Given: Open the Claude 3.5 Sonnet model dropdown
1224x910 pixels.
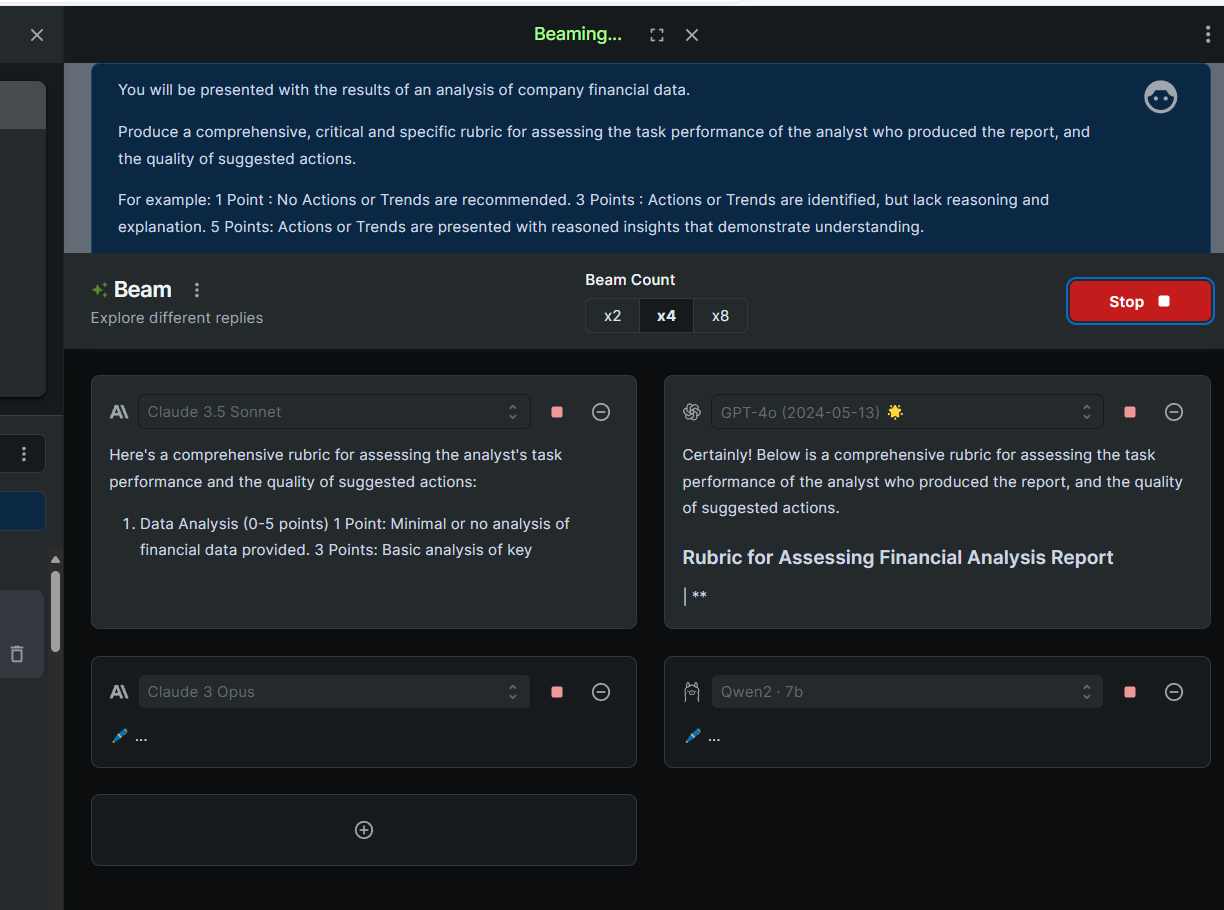Looking at the screenshot, I should pyautogui.click(x=334, y=411).
